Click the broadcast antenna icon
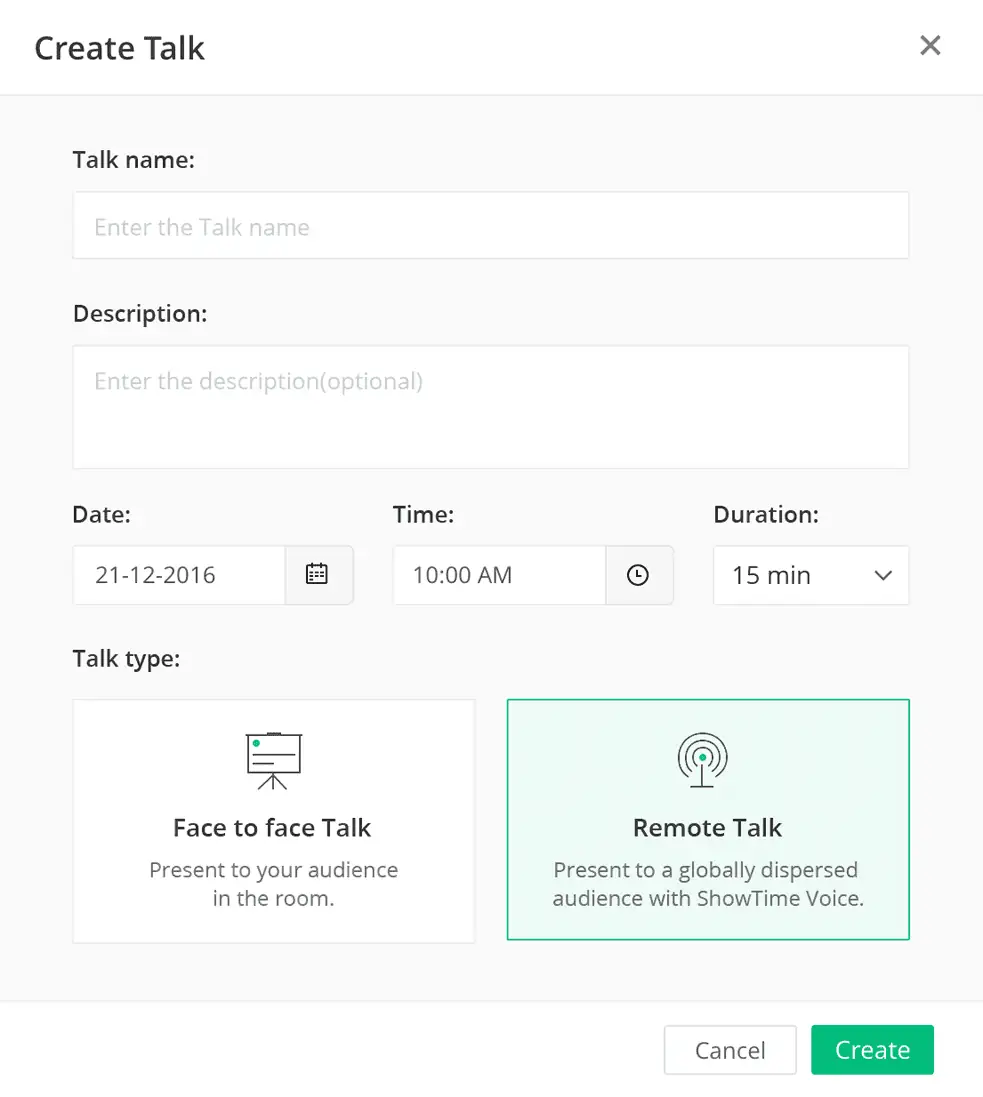This screenshot has height=1097, width=983. tap(702, 760)
